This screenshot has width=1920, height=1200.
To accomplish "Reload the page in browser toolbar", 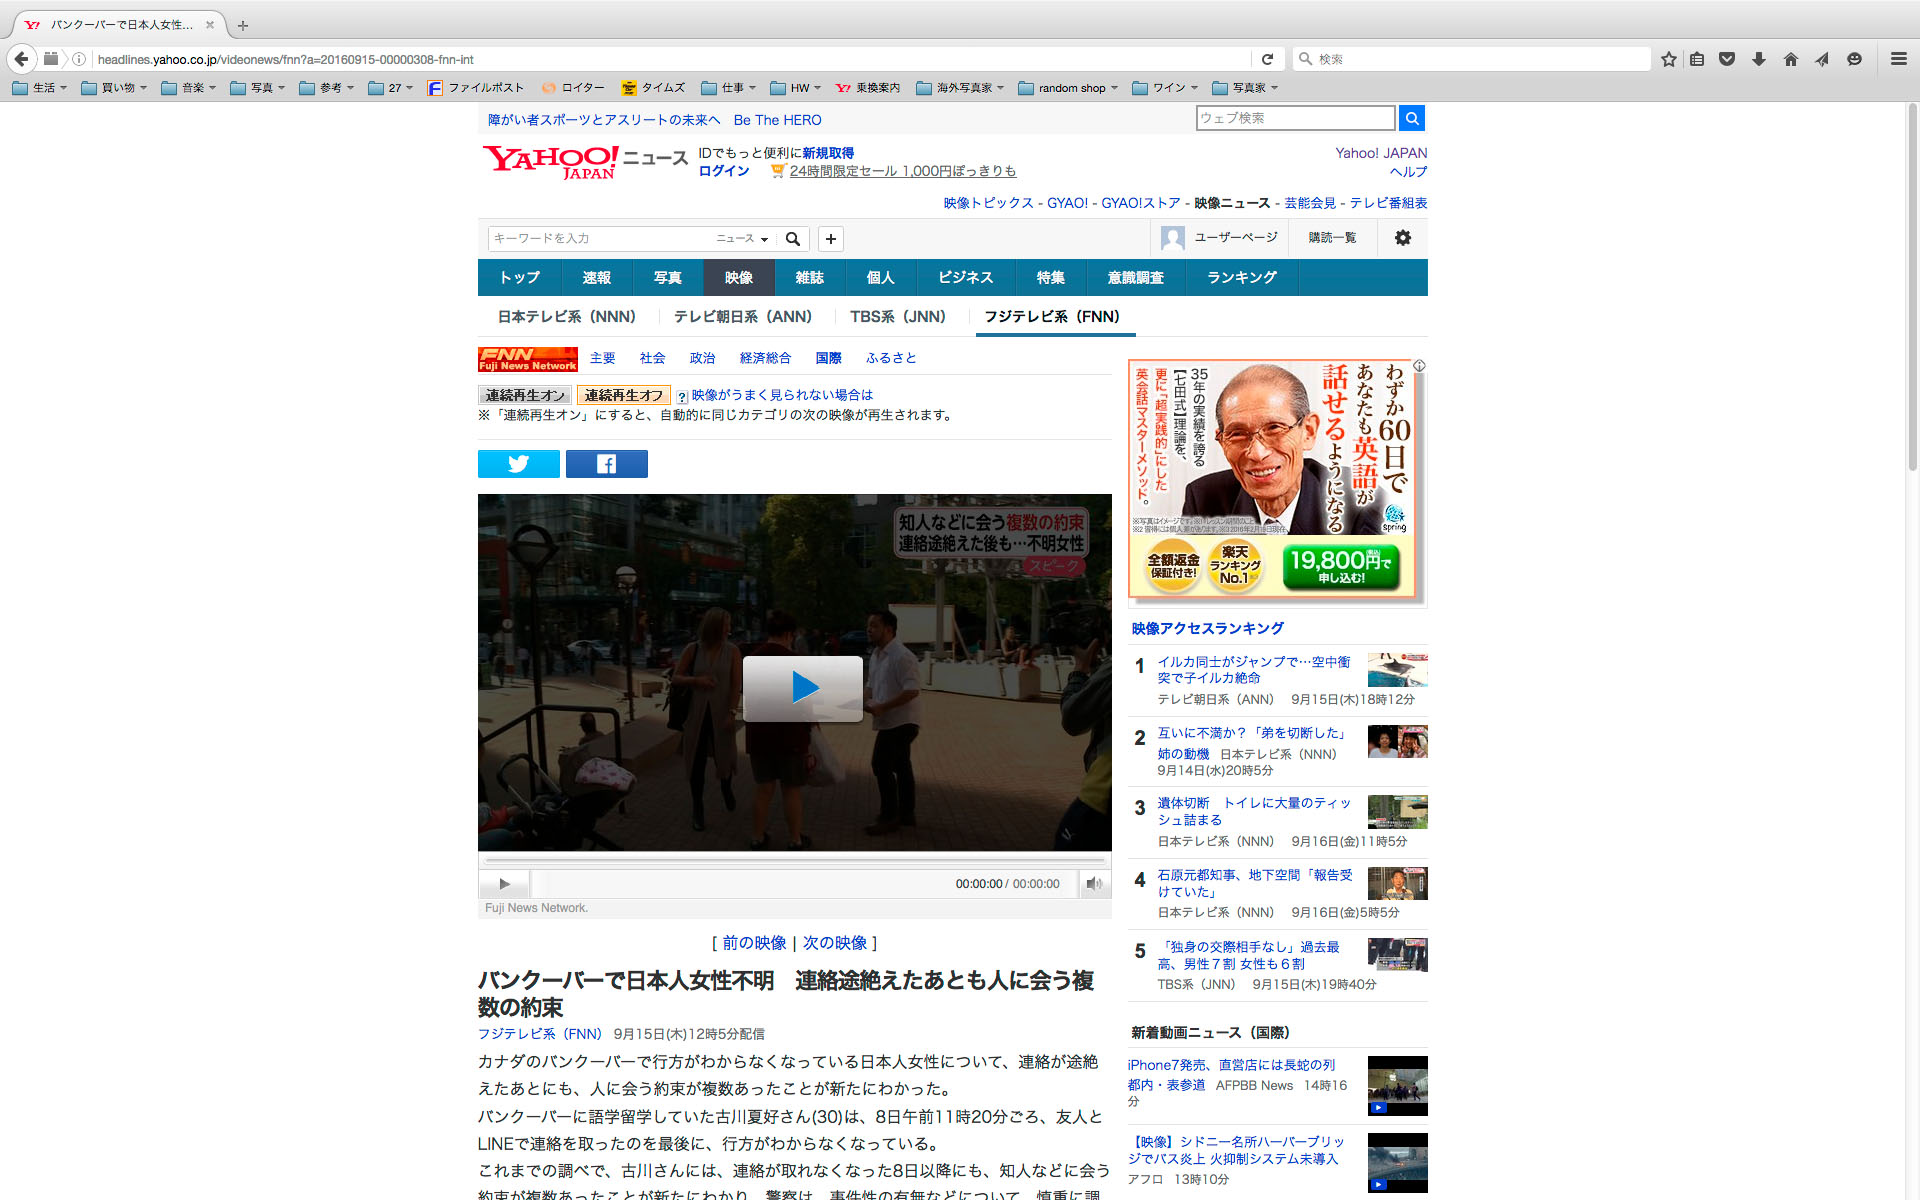I will tap(1267, 59).
